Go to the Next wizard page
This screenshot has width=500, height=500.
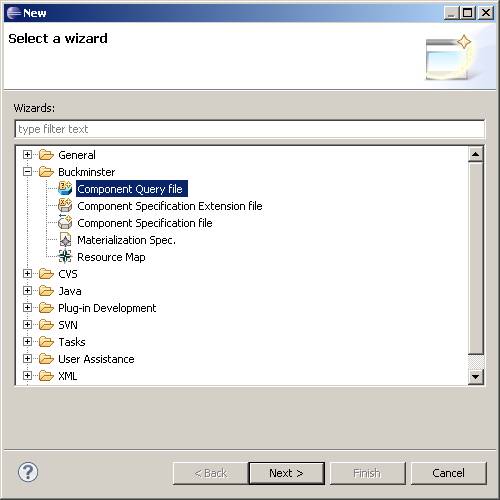[x=286, y=473]
